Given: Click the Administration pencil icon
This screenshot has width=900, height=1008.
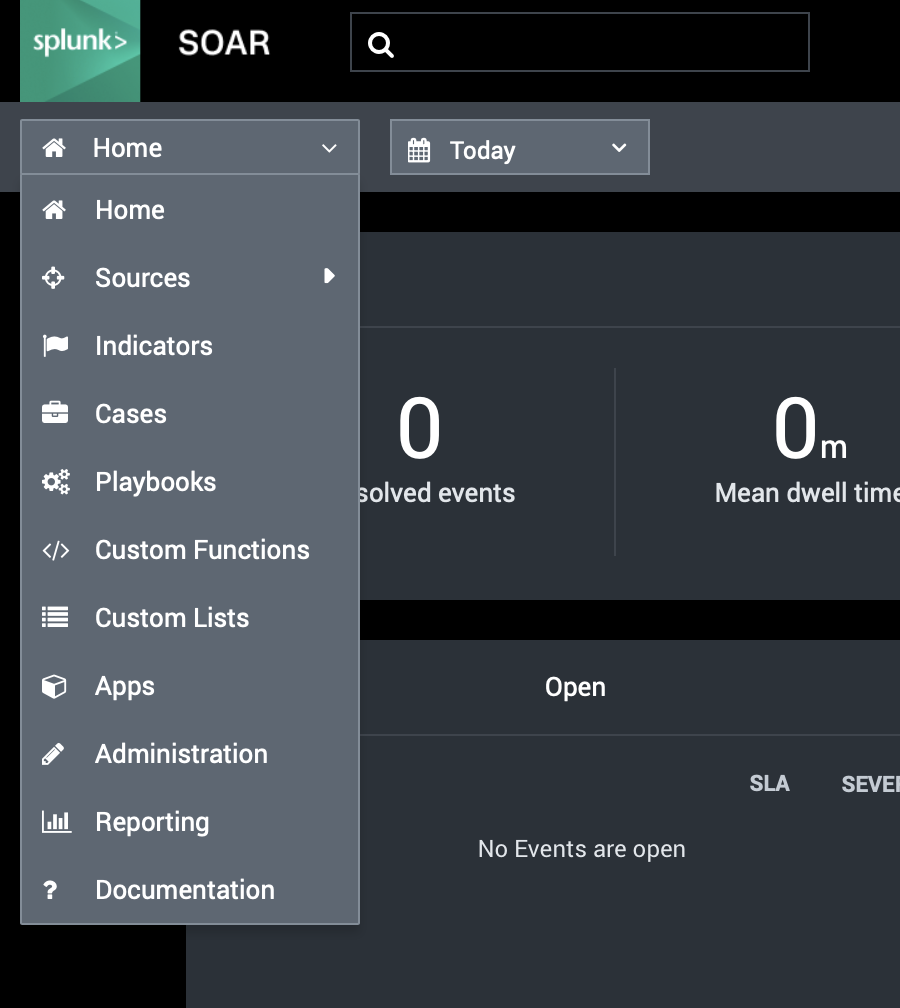Looking at the screenshot, I should (x=54, y=754).
